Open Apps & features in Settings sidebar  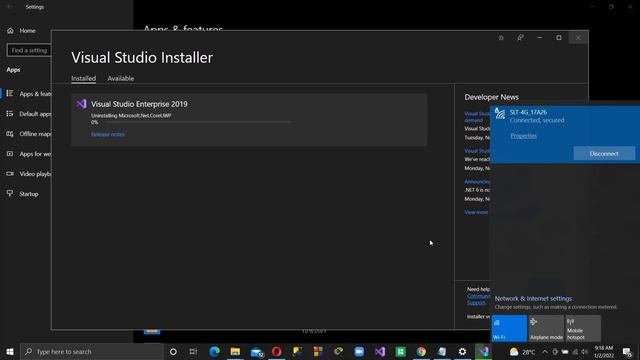tap(29, 93)
